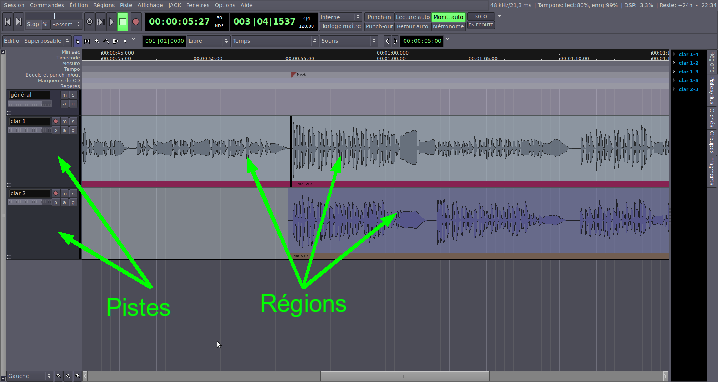Open the Session menu
719x383 pixels.
(14, 5)
